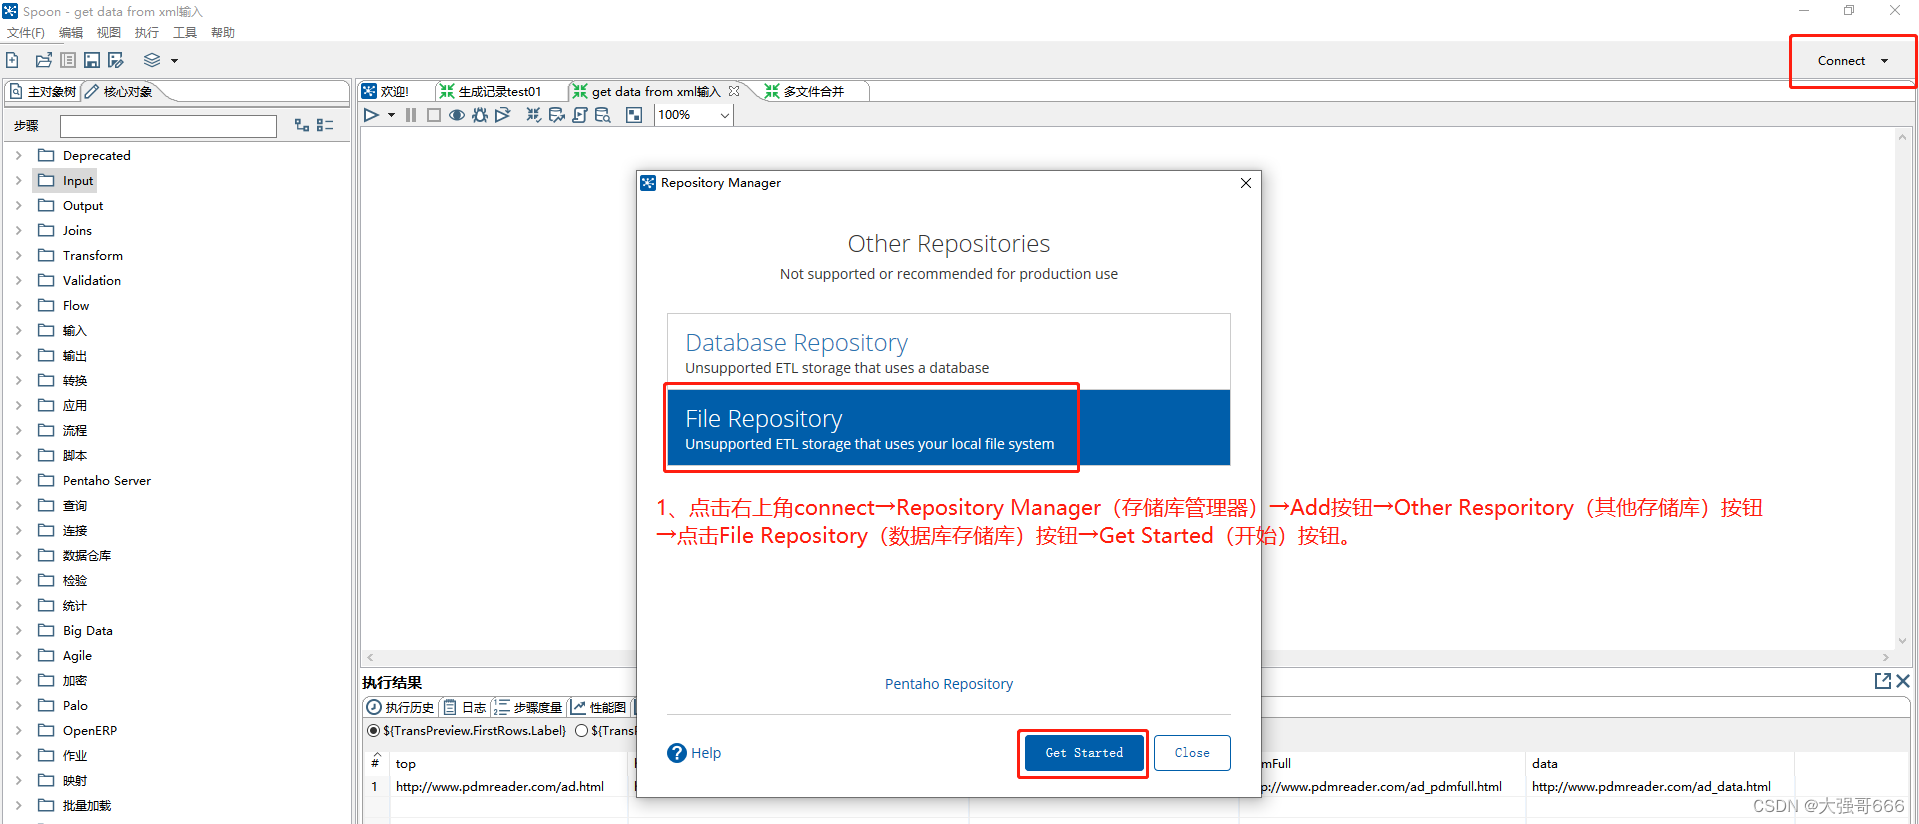Open the 100% zoom combo box
This screenshot has height=824, width=1919.
(x=694, y=115)
